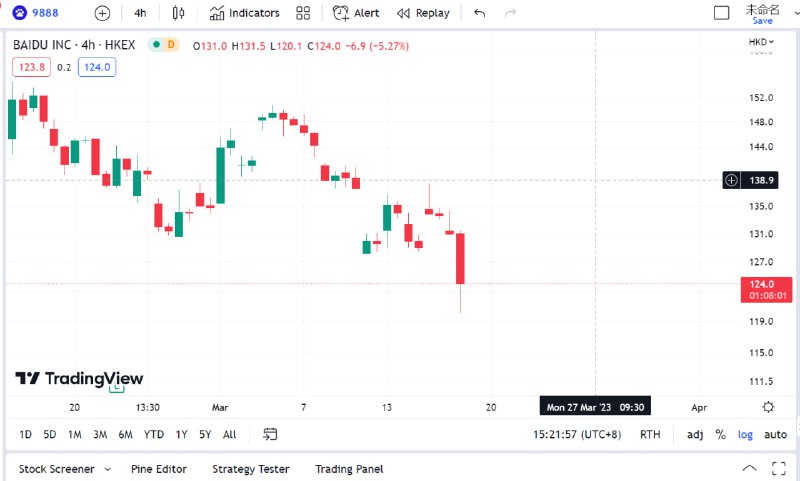The width and height of the screenshot is (800, 481).
Task: Switch to the Pine Editor tab
Action: tap(158, 469)
